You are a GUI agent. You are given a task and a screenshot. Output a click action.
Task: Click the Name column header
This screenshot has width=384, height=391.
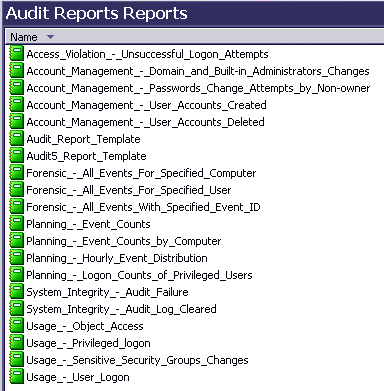(x=195, y=37)
